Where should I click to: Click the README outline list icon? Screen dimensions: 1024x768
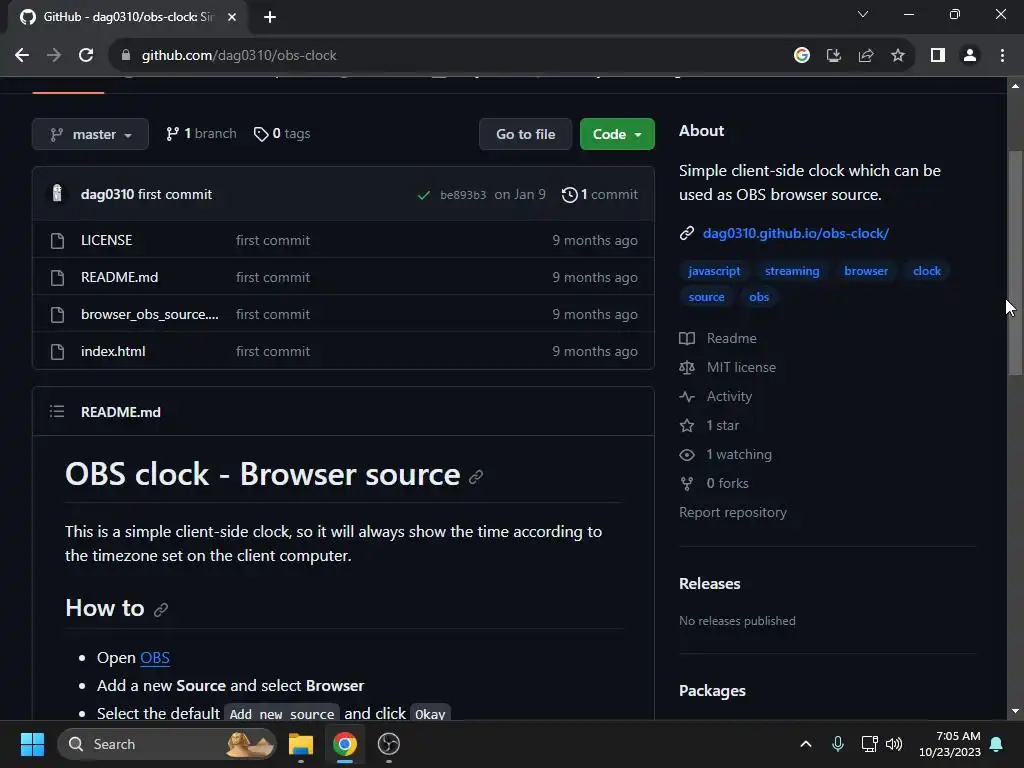click(57, 411)
